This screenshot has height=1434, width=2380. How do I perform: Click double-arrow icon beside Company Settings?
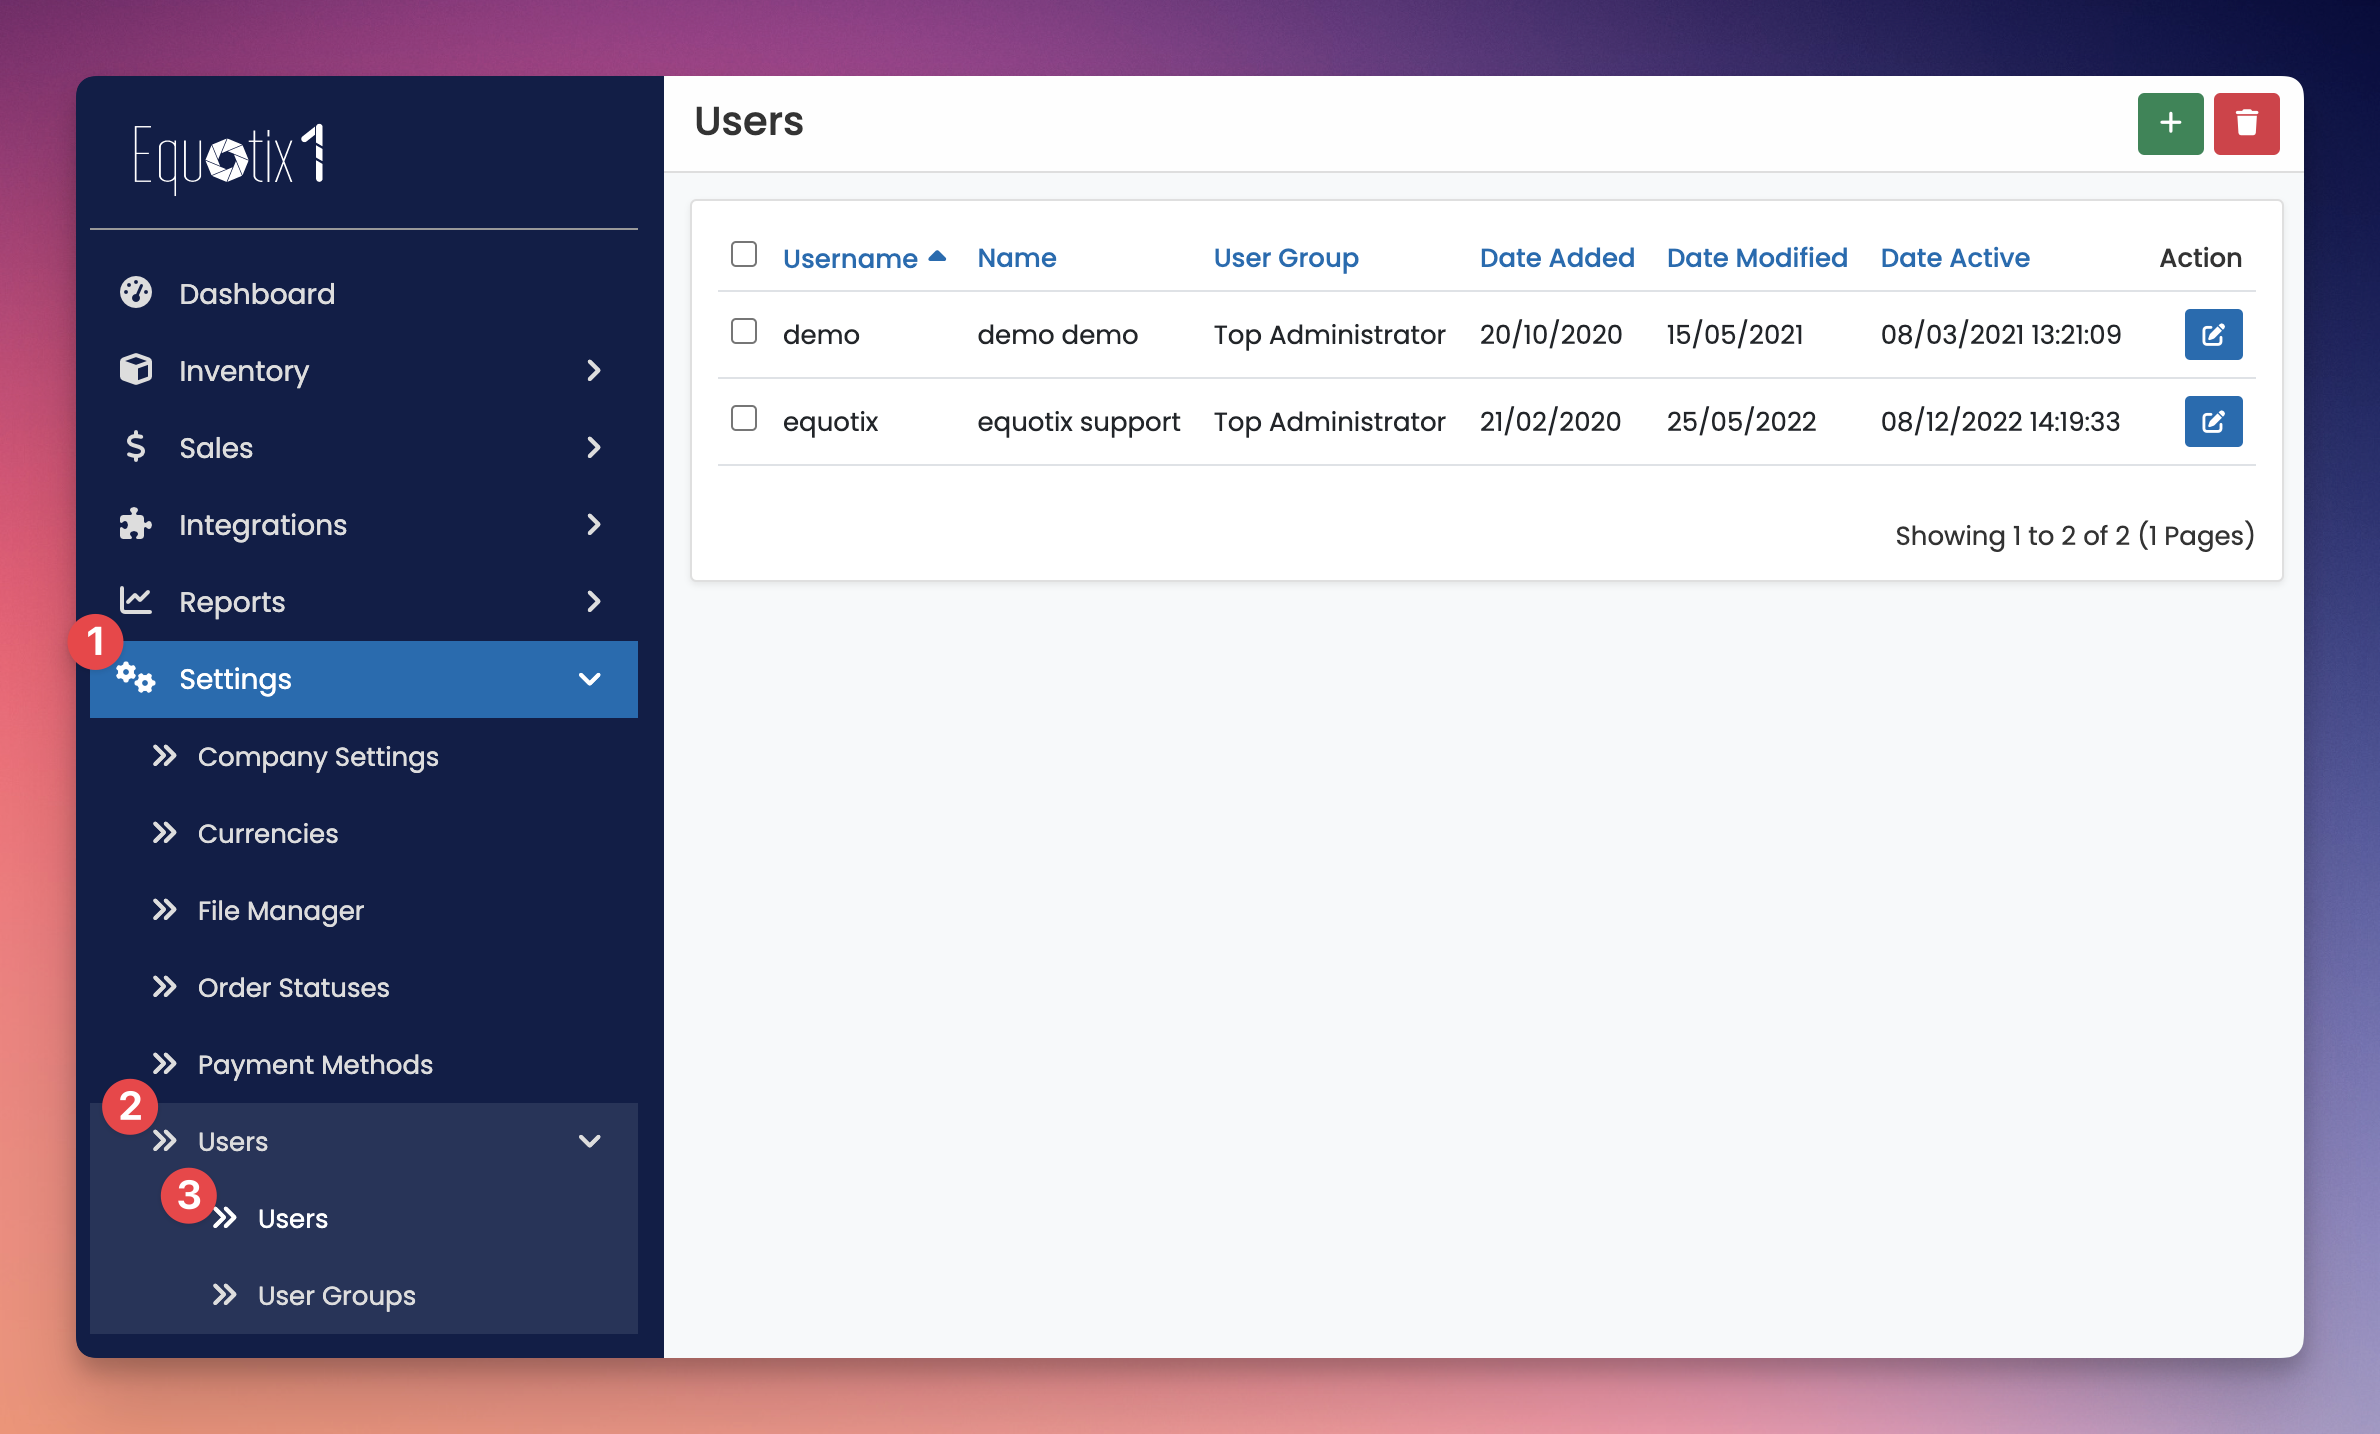pyautogui.click(x=165, y=756)
